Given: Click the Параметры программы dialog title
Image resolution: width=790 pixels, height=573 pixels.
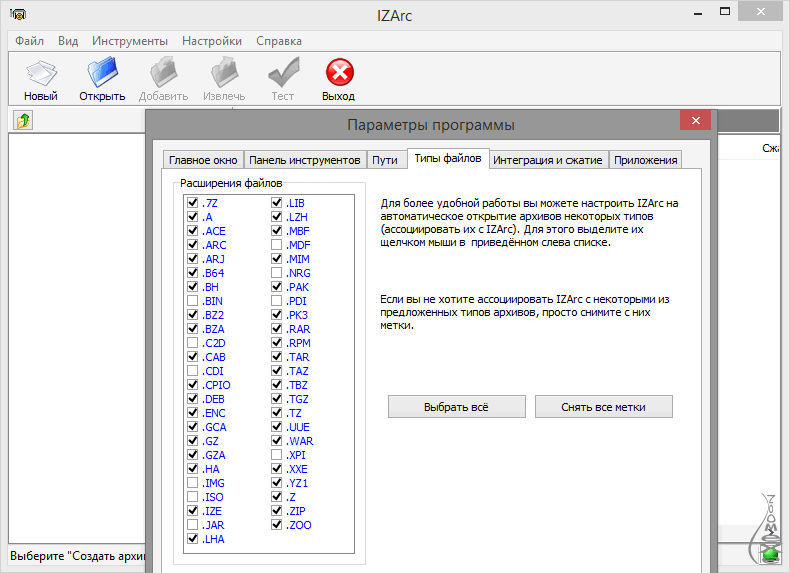Looking at the screenshot, I should click(431, 125).
